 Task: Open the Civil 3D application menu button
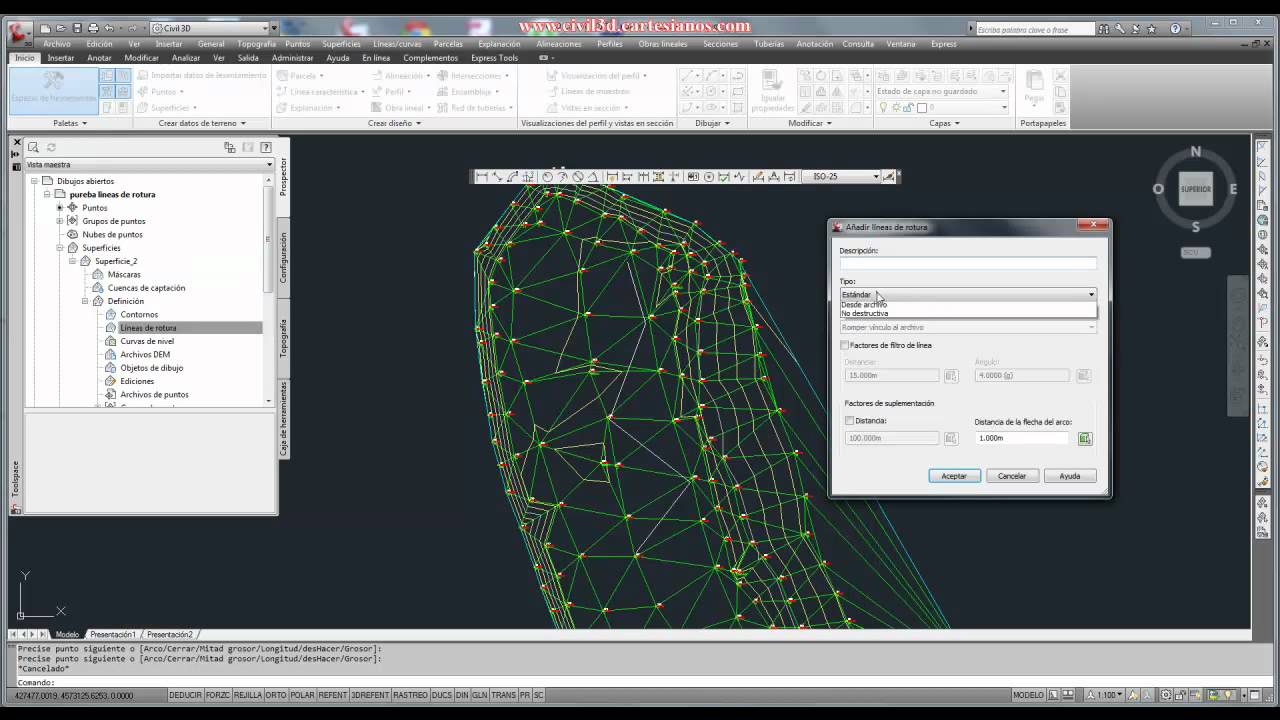click(20, 32)
